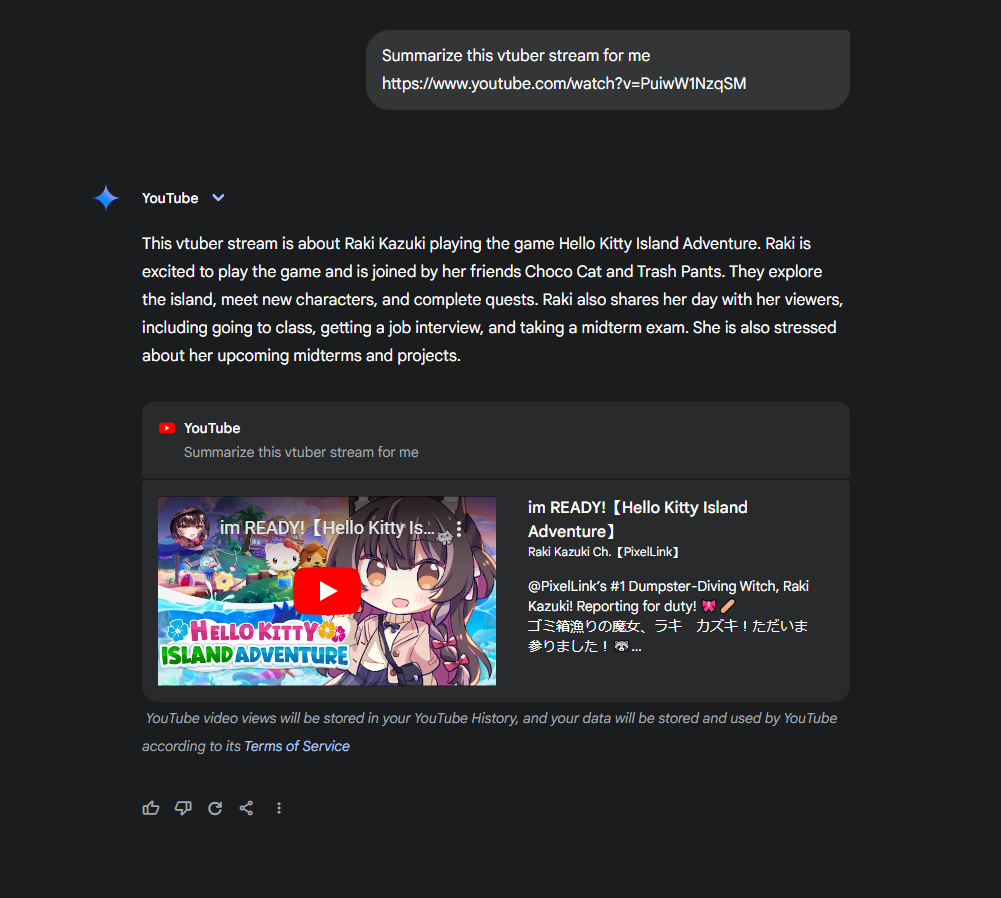Click the Gemini sparkle star icon
The height and width of the screenshot is (898, 1001).
click(106, 198)
